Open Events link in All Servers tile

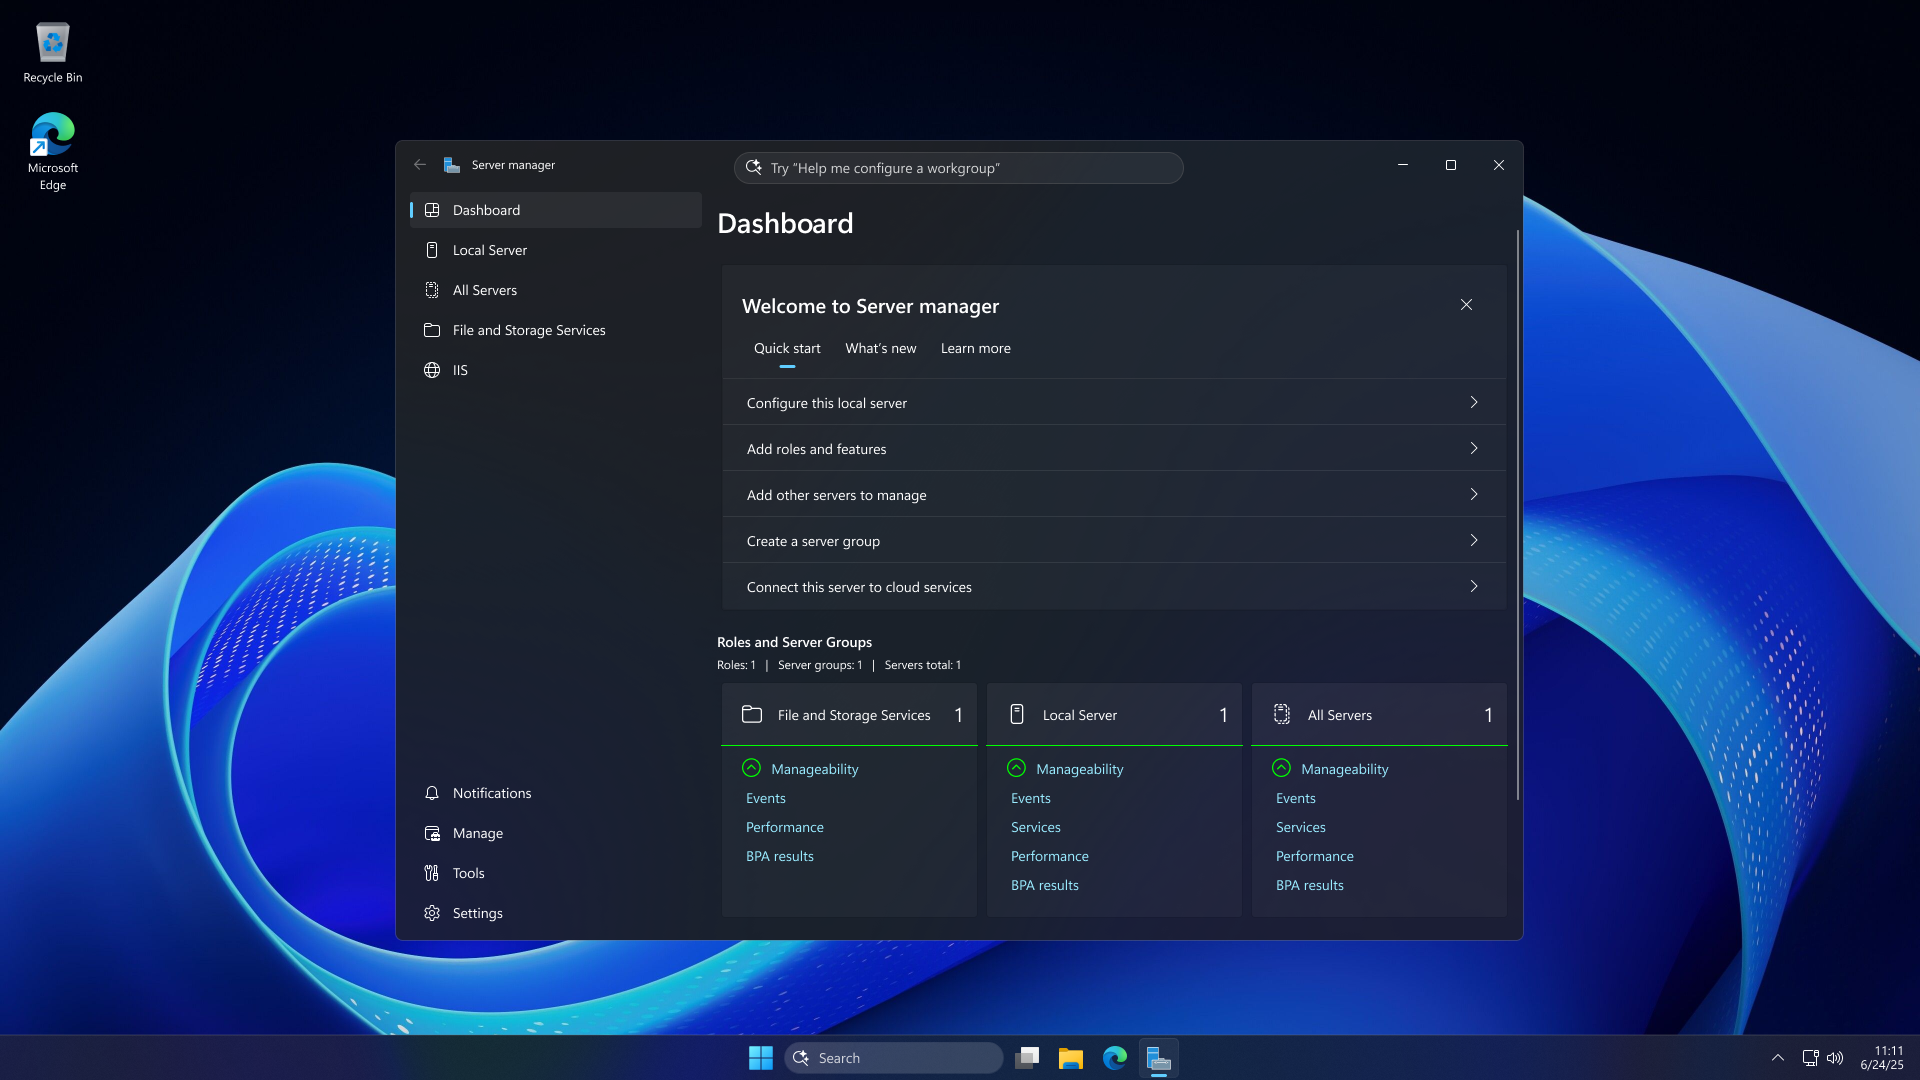1295,798
